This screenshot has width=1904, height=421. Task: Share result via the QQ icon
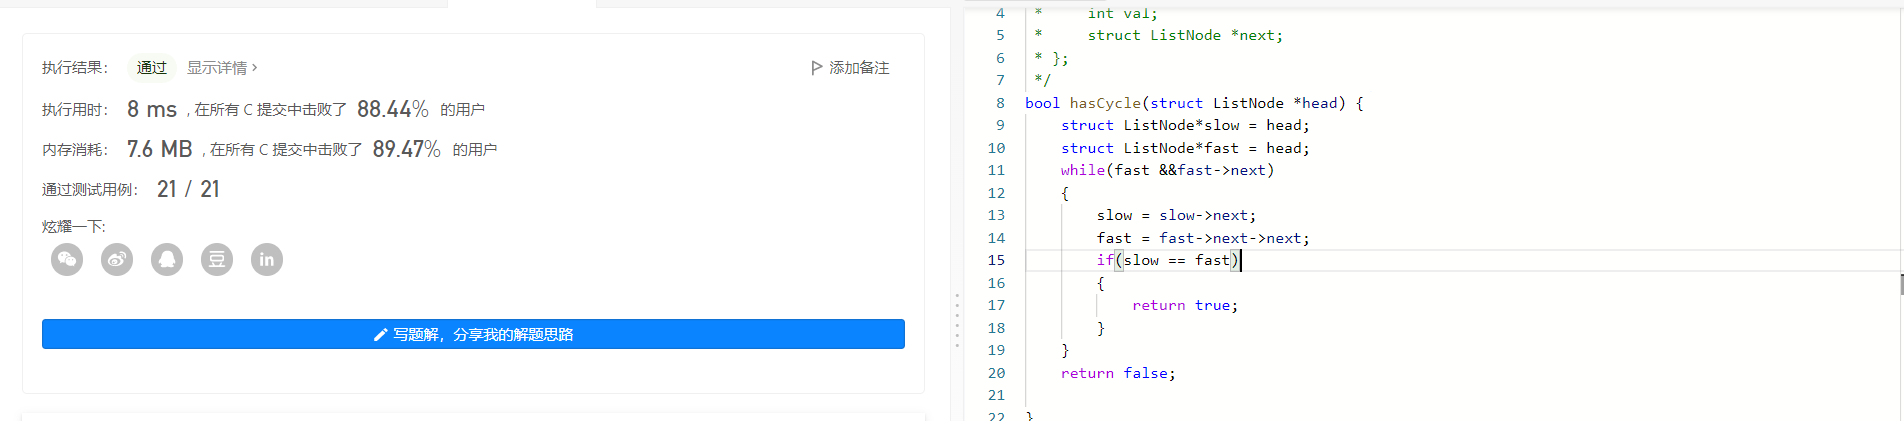(167, 260)
